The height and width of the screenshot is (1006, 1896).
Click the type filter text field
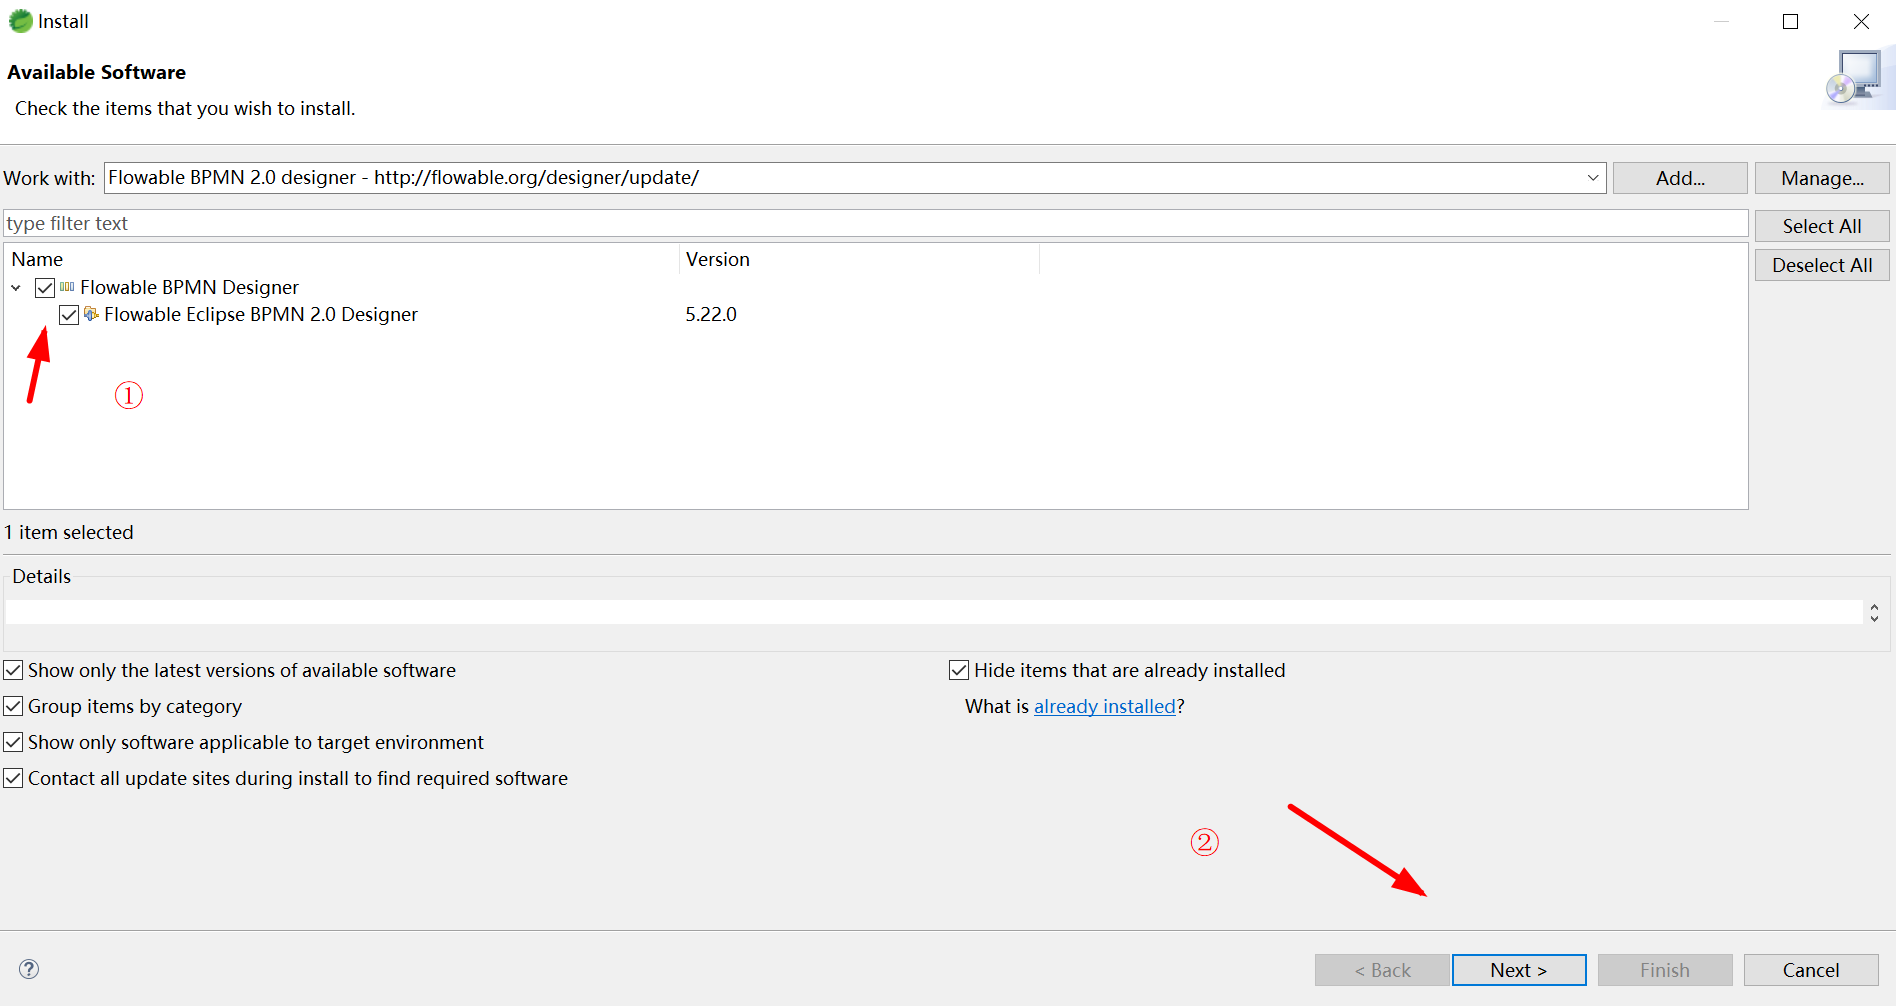tap(875, 223)
